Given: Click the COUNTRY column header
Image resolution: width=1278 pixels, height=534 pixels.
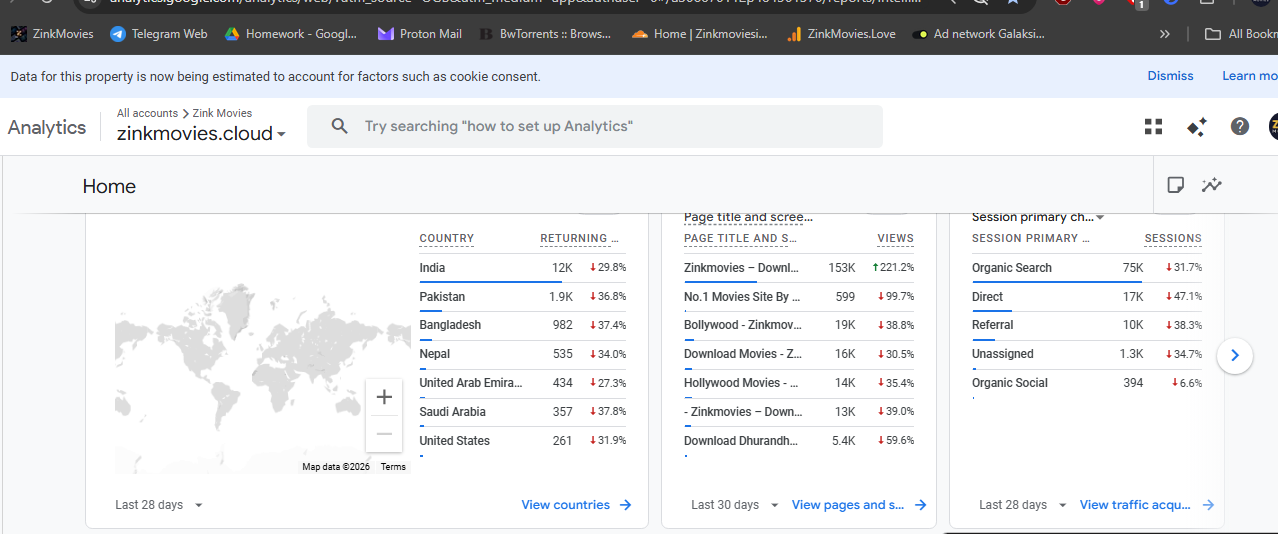Looking at the screenshot, I should point(447,239).
